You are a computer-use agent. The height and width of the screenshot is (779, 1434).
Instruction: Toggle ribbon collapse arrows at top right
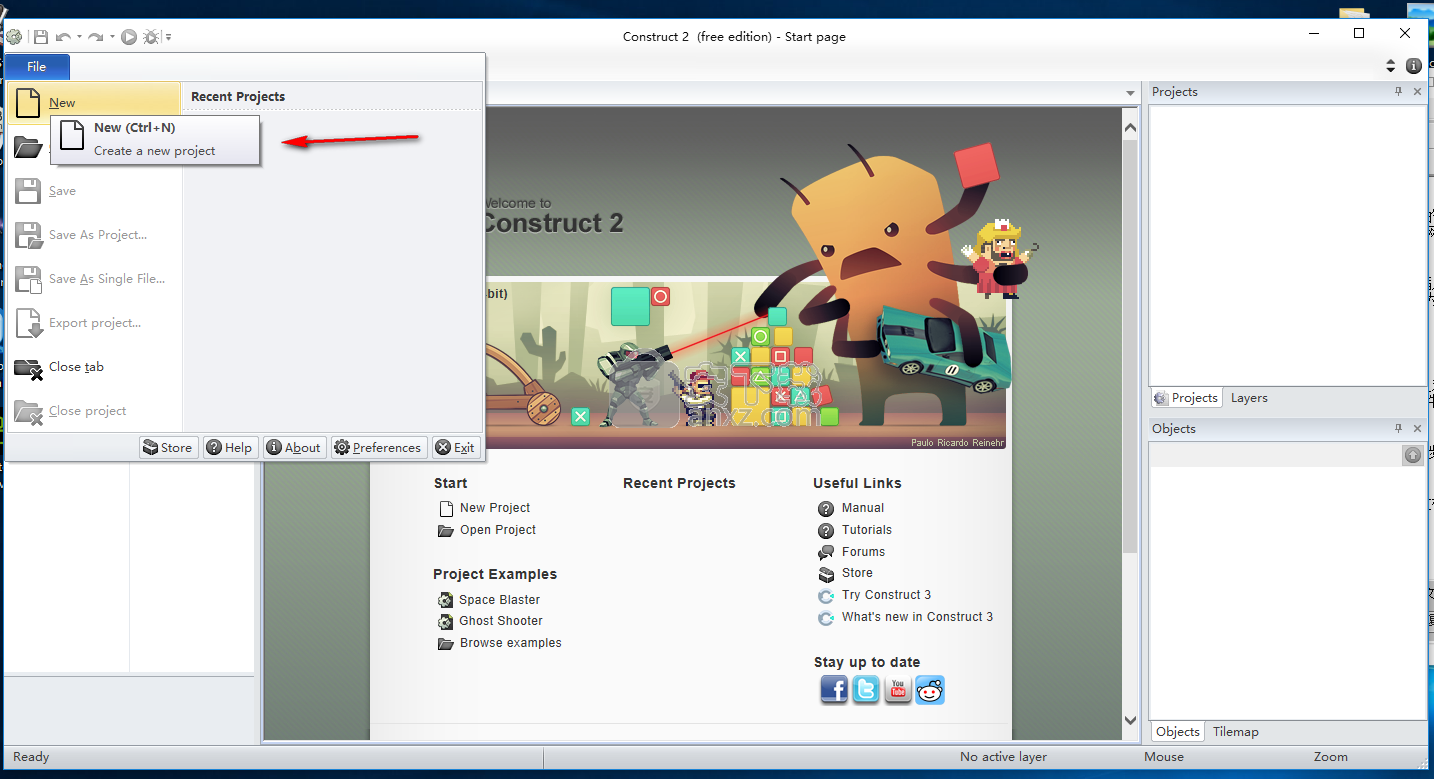1390,66
